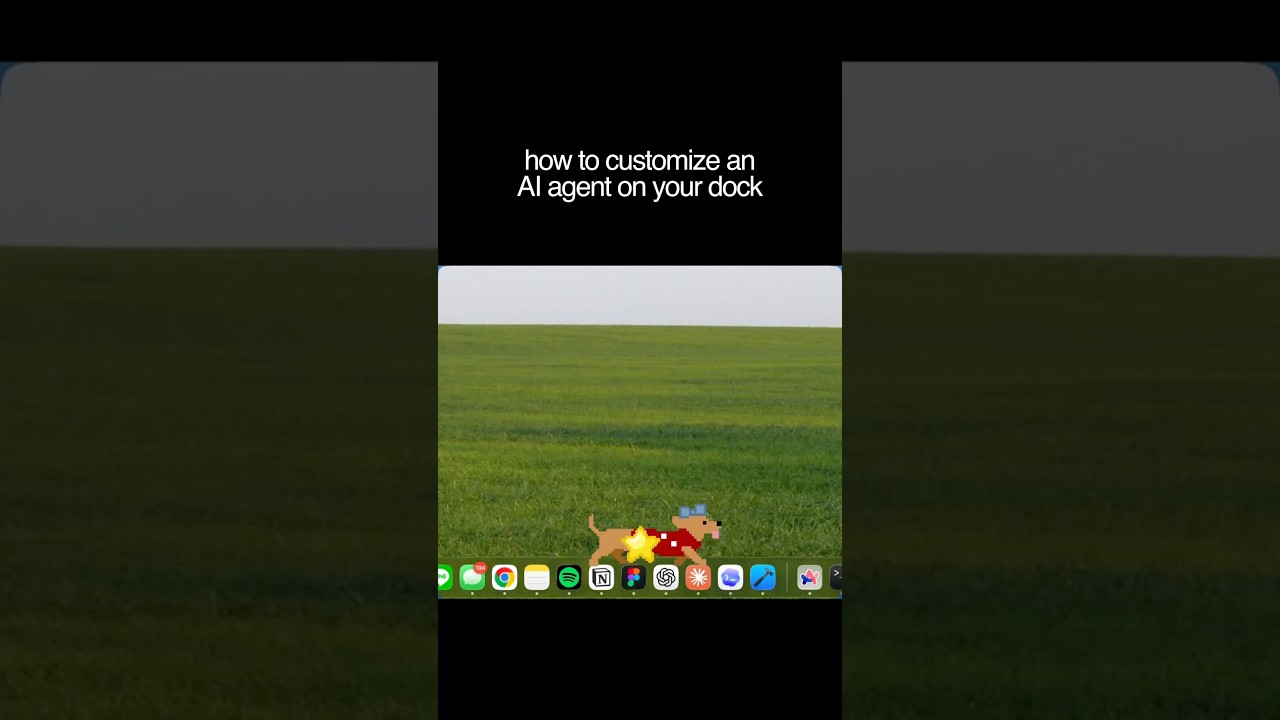Launch Google Chrome from the dock

tap(504, 577)
